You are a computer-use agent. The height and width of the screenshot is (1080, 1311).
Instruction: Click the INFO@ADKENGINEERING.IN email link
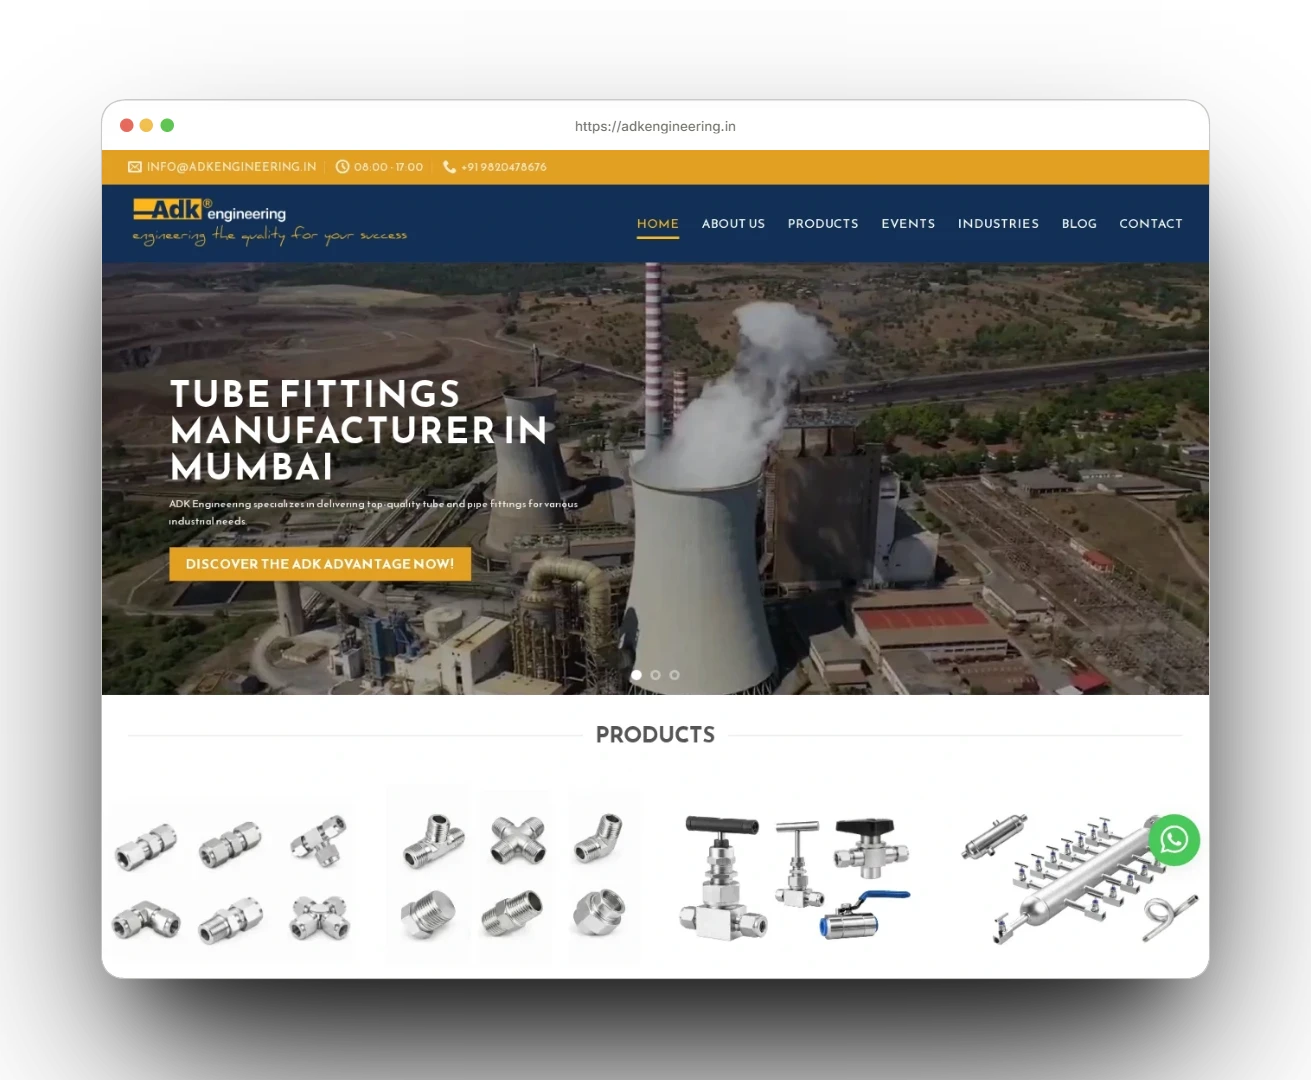pos(232,167)
